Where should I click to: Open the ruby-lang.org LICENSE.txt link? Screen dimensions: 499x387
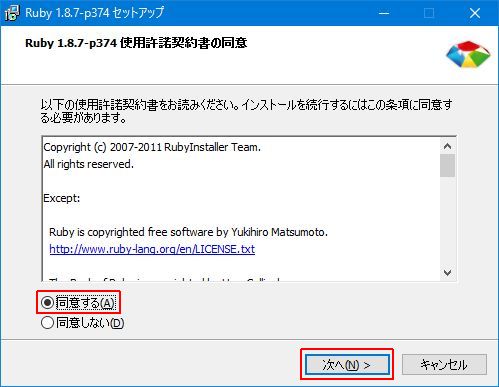pos(152,249)
